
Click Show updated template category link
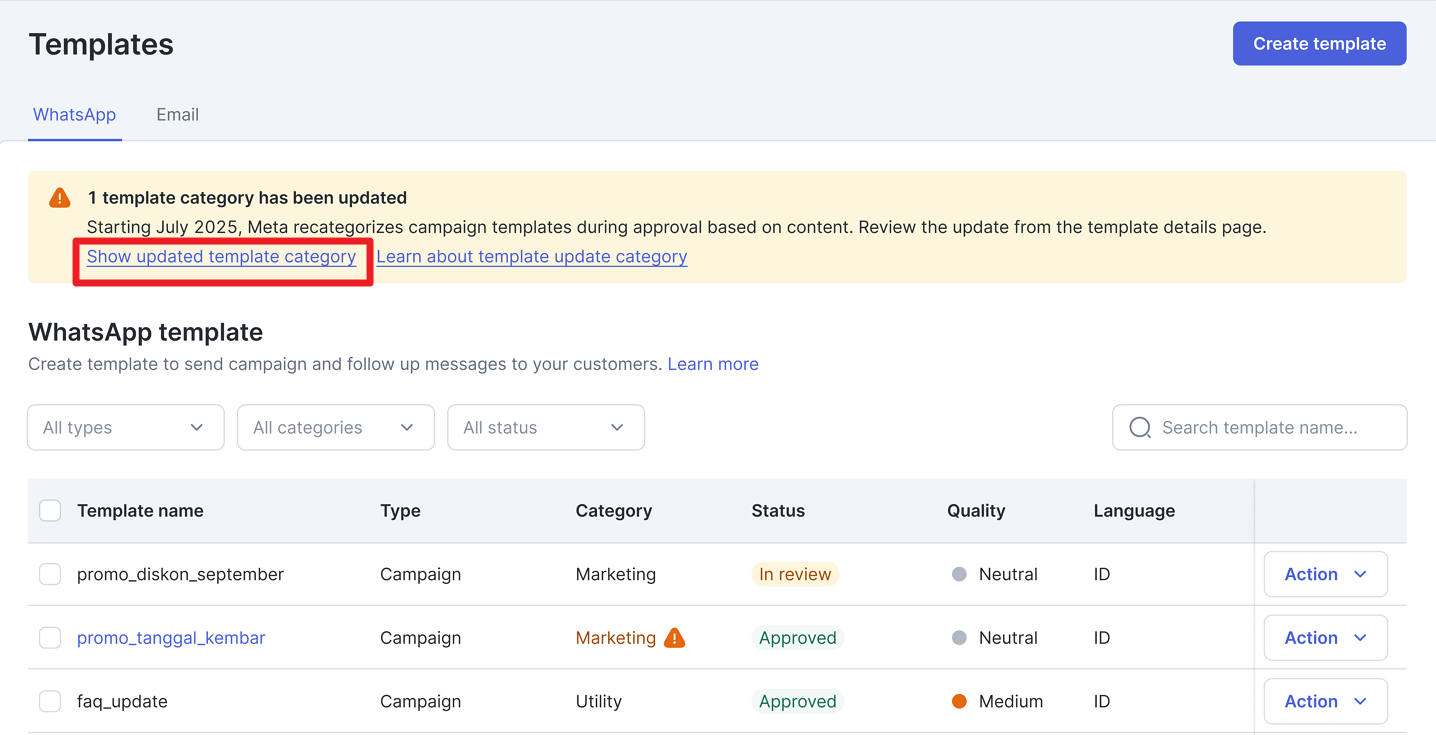pyautogui.click(x=221, y=257)
